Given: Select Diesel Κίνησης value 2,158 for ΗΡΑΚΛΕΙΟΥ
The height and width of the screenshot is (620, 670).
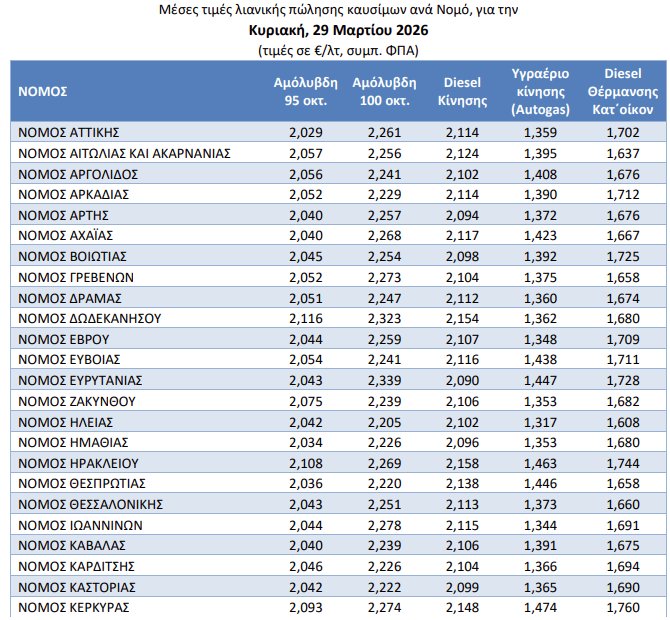Looking at the screenshot, I should [462, 462].
